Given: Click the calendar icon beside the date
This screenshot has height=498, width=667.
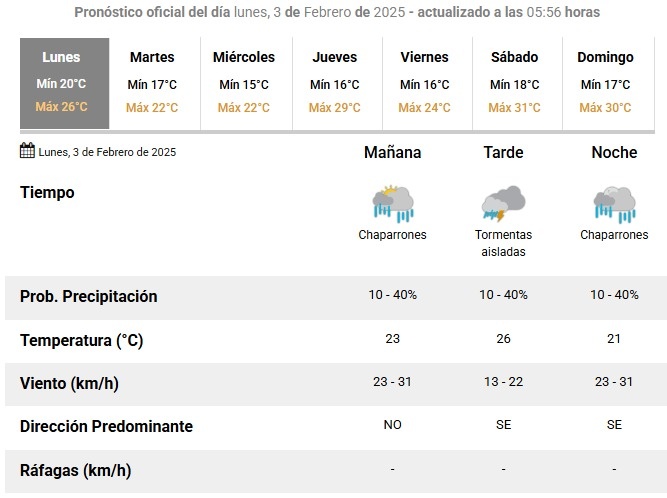Looking at the screenshot, I should click(x=27, y=151).
